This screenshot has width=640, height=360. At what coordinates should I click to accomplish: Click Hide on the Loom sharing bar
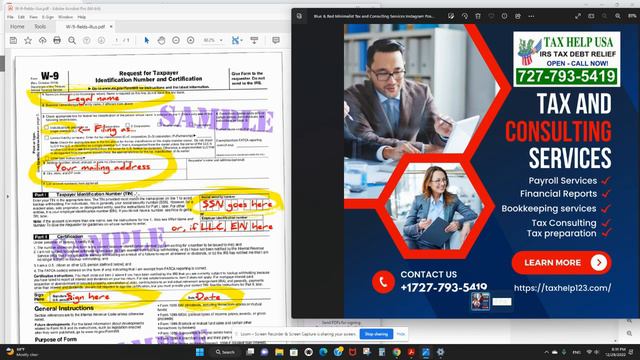click(401, 334)
